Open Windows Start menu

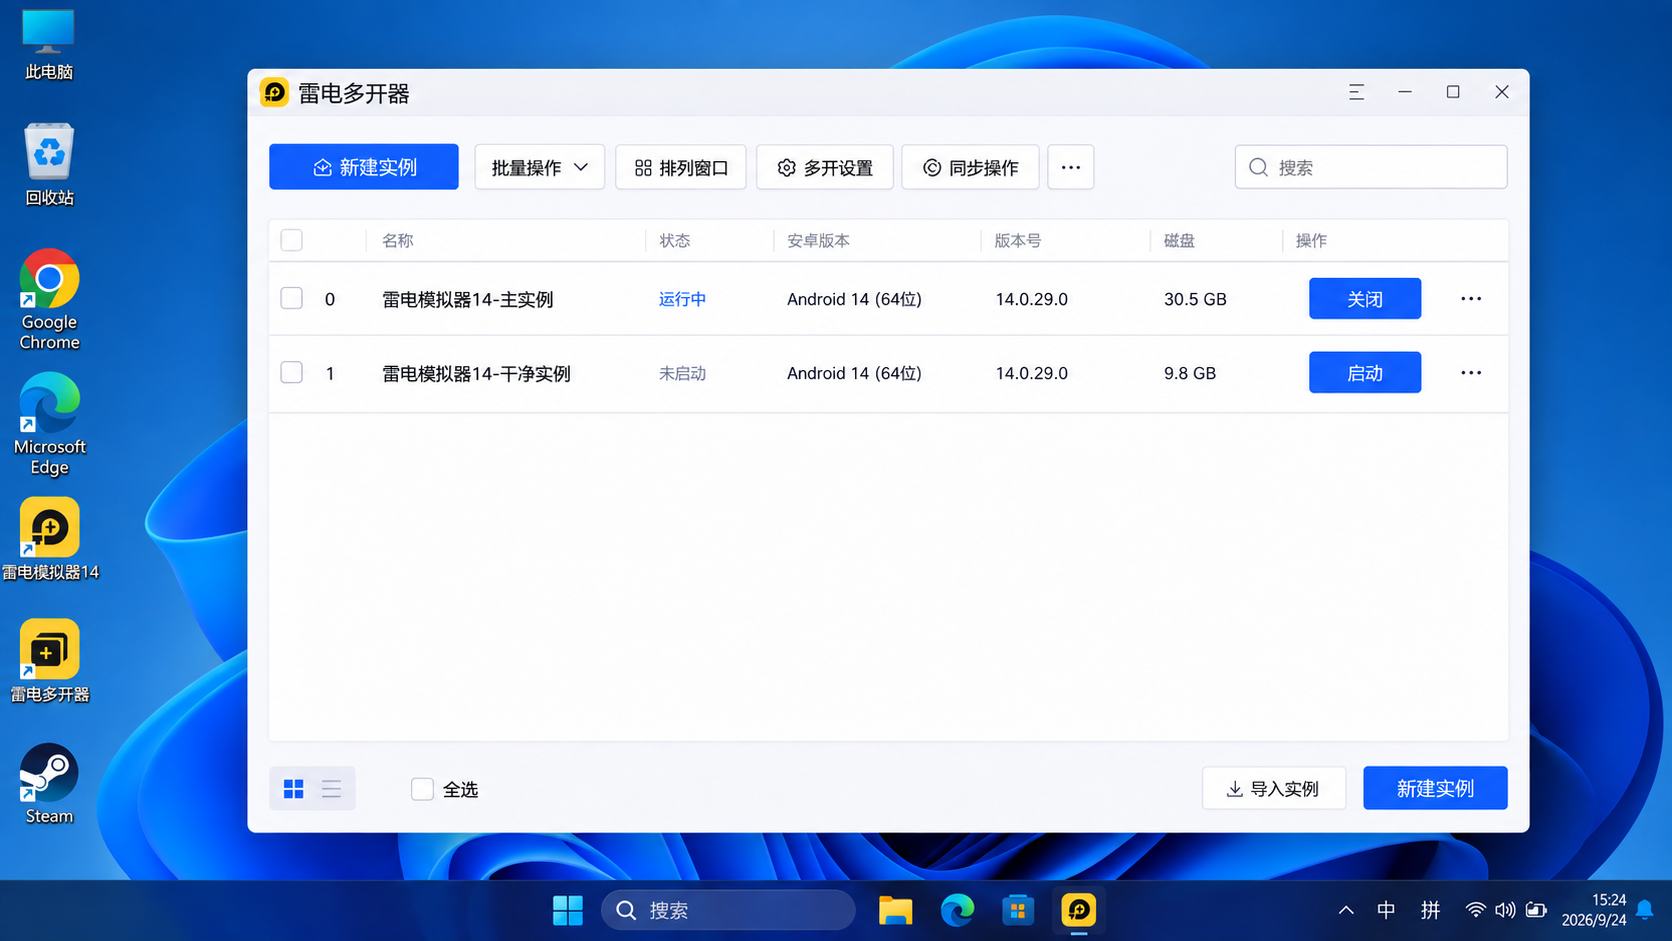click(567, 910)
